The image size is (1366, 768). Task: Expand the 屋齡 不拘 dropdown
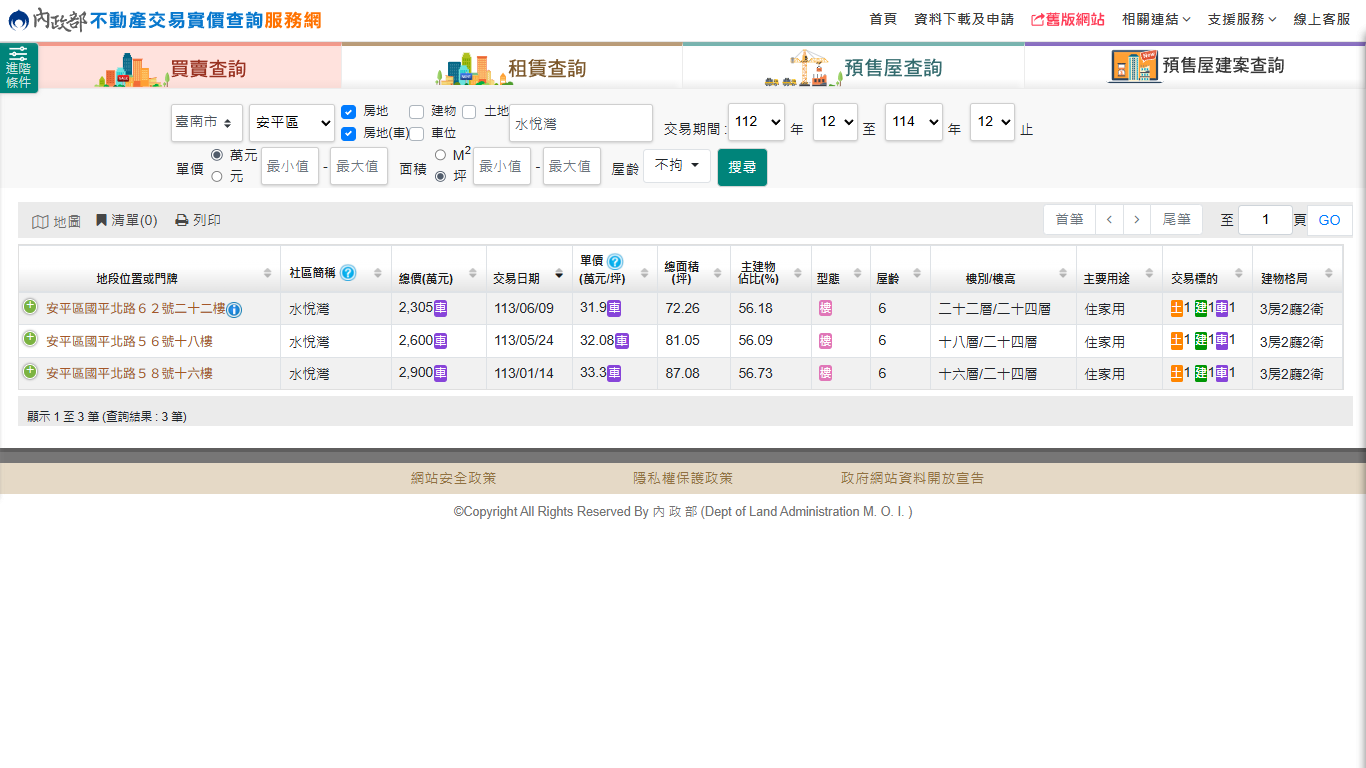click(x=676, y=166)
